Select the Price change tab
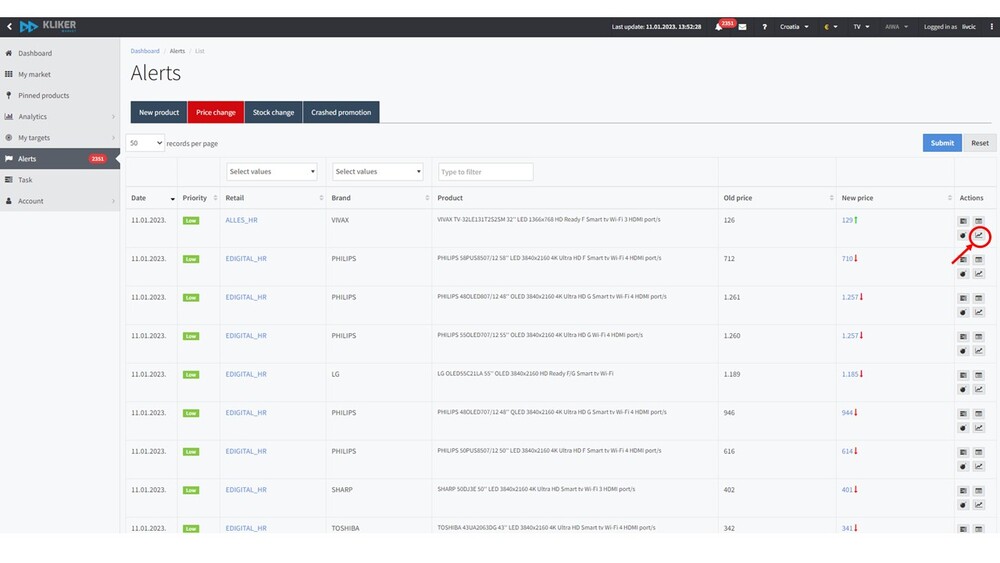Screen dimensions: 1000x563 tap(216, 112)
